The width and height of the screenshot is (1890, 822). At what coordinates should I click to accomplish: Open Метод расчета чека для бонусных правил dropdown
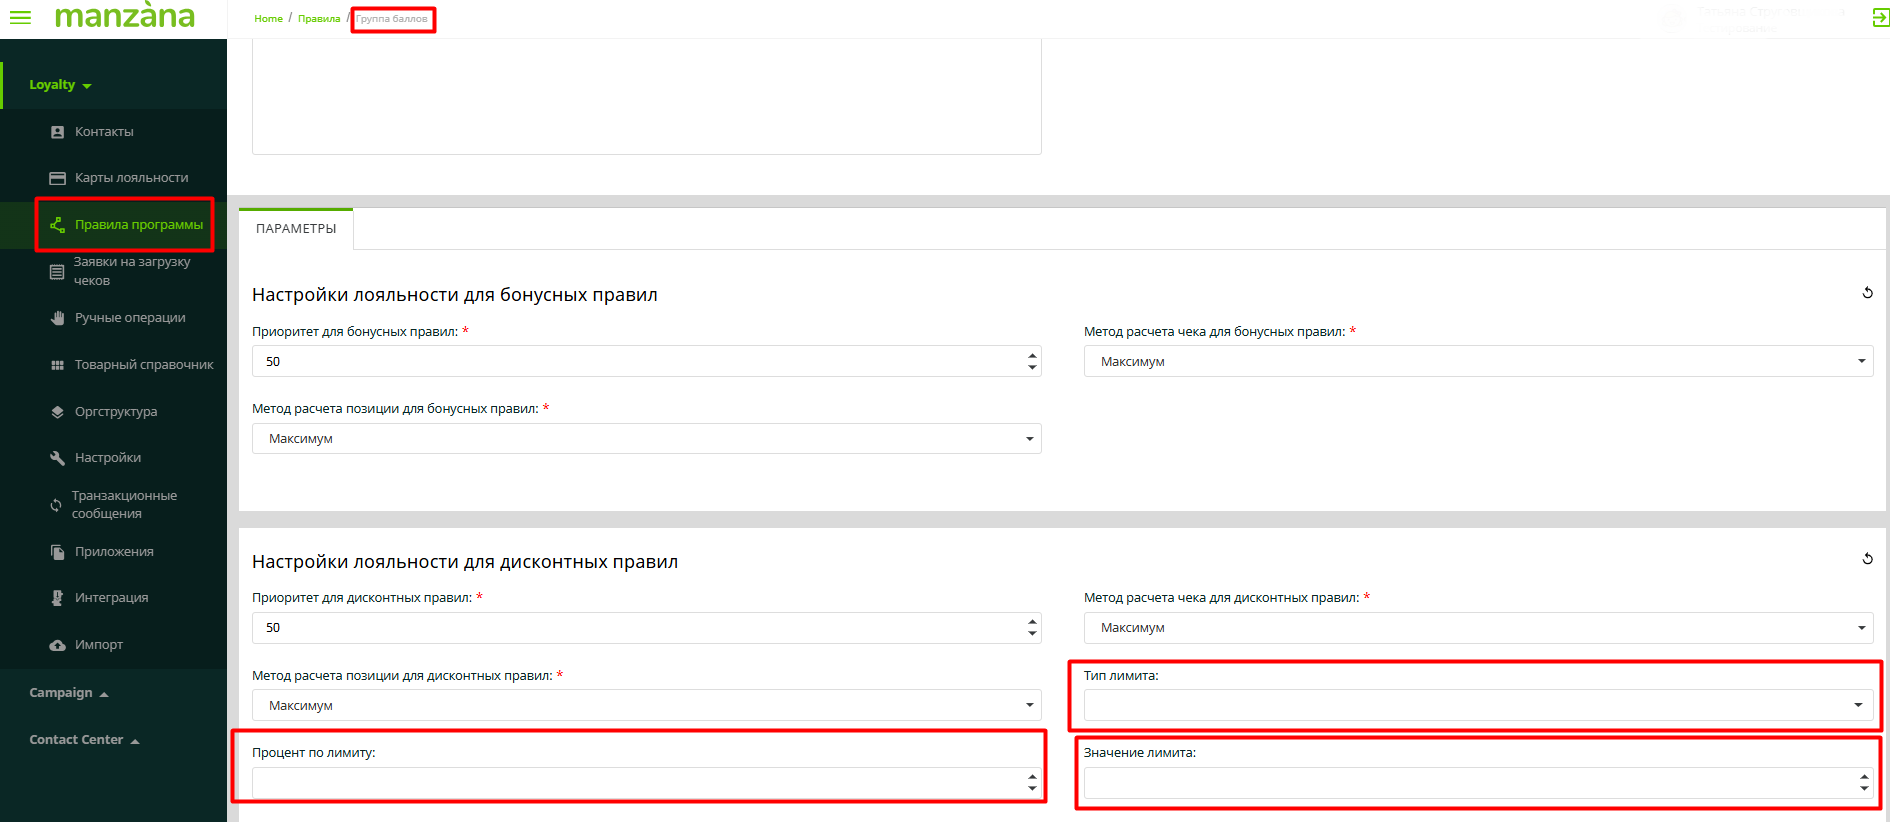point(1477,361)
